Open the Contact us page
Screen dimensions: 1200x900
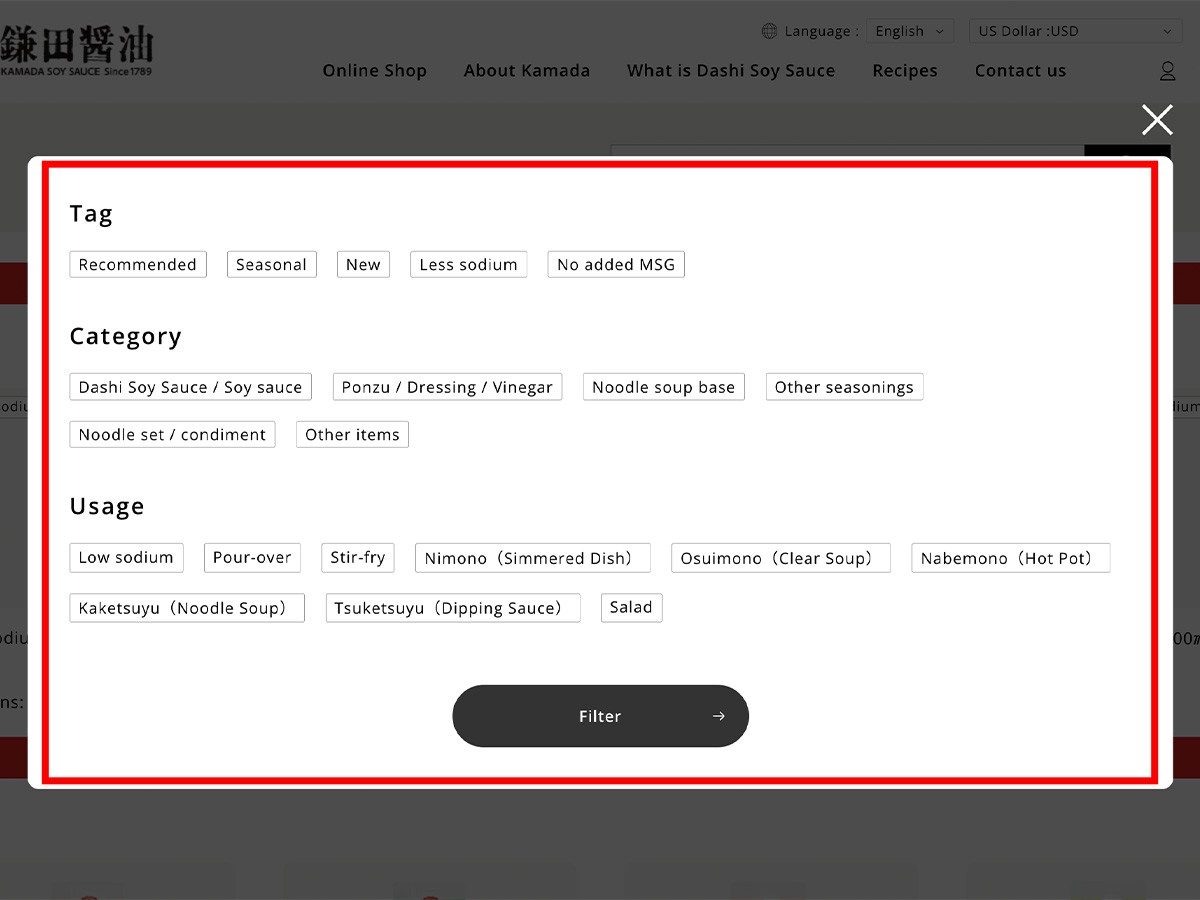[x=1021, y=71]
